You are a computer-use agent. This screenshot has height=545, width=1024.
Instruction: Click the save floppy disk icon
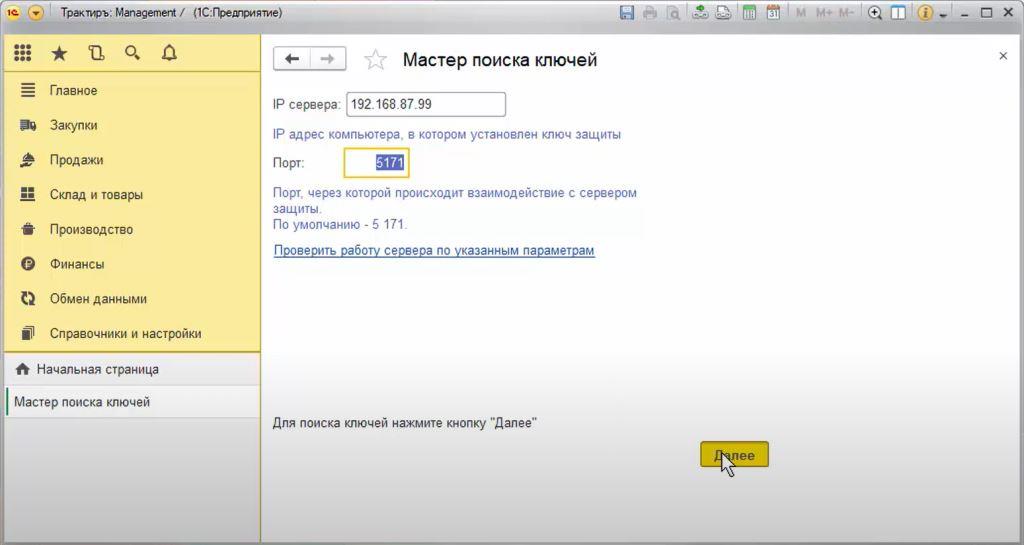click(627, 13)
